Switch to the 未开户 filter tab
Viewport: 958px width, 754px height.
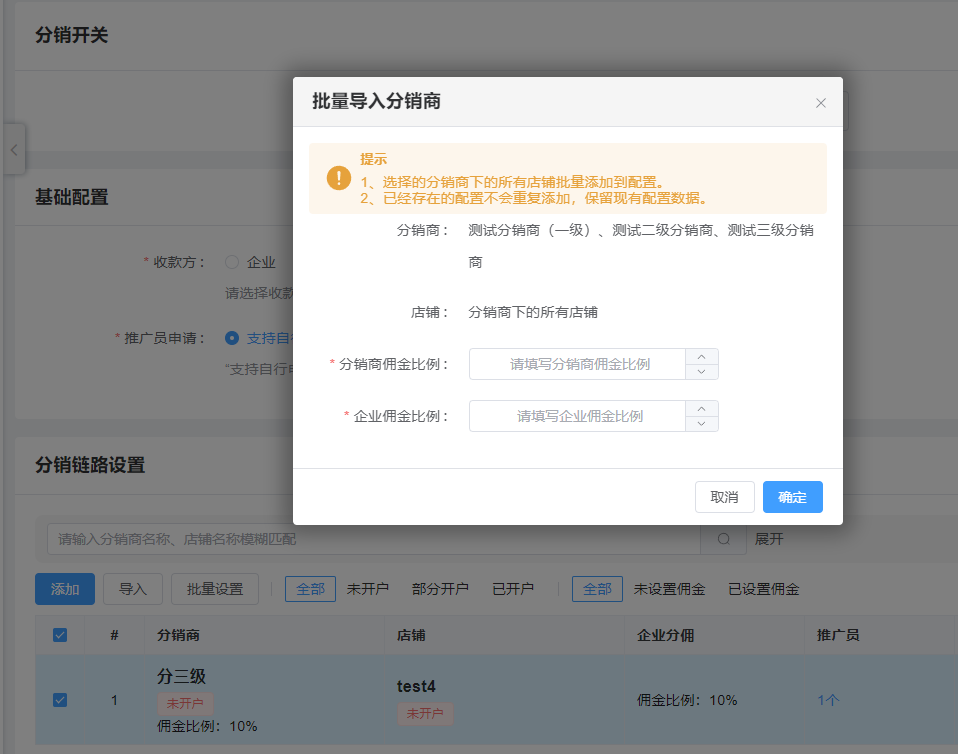coord(369,589)
